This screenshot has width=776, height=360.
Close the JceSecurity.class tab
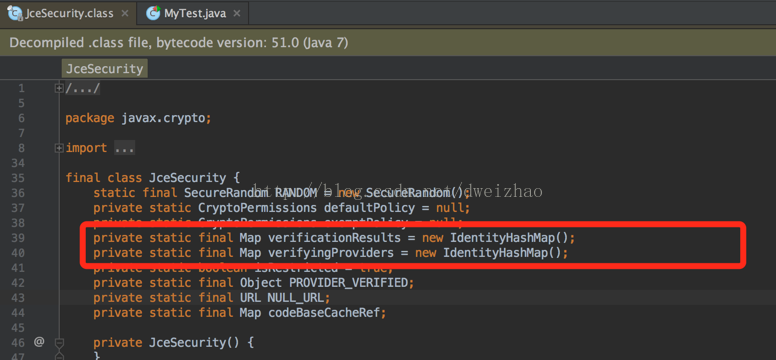coord(125,13)
